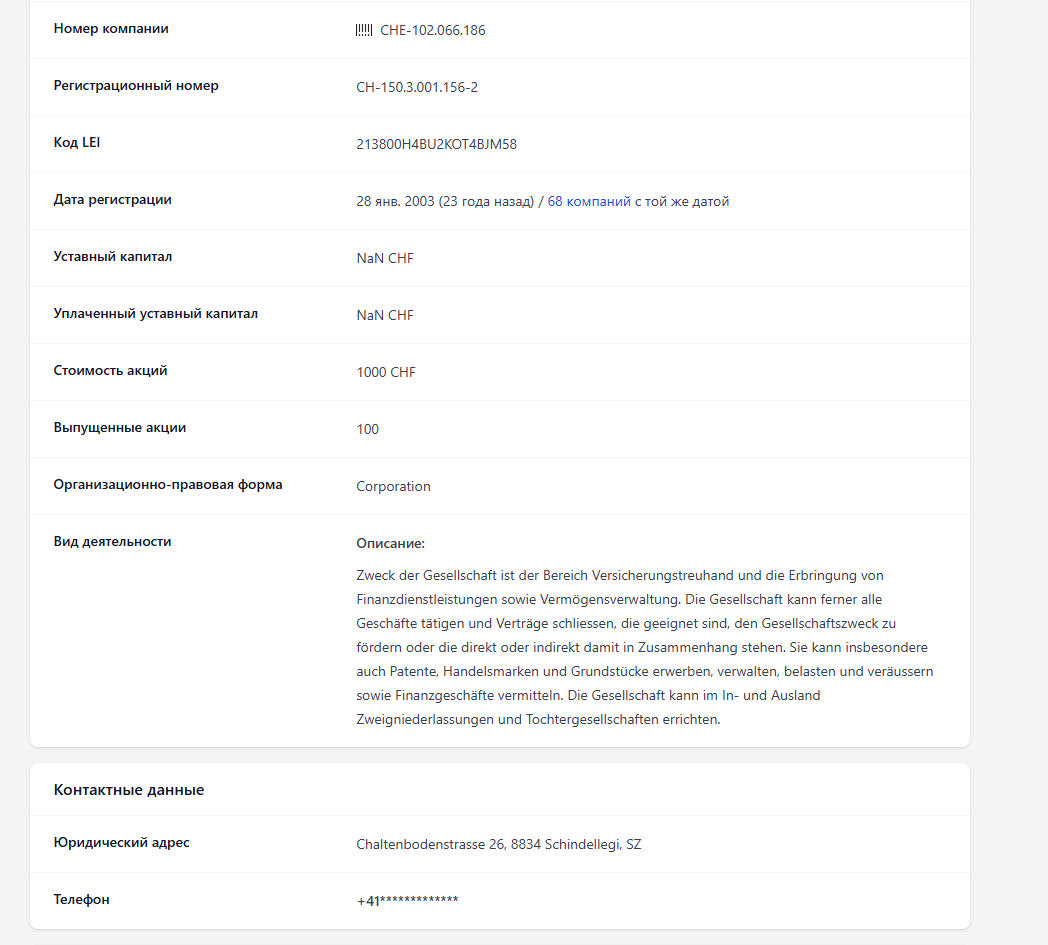This screenshot has width=1048, height=945.
Task: Click the LEI code 213800H4BU2KOT4BJM58
Action: point(436,144)
